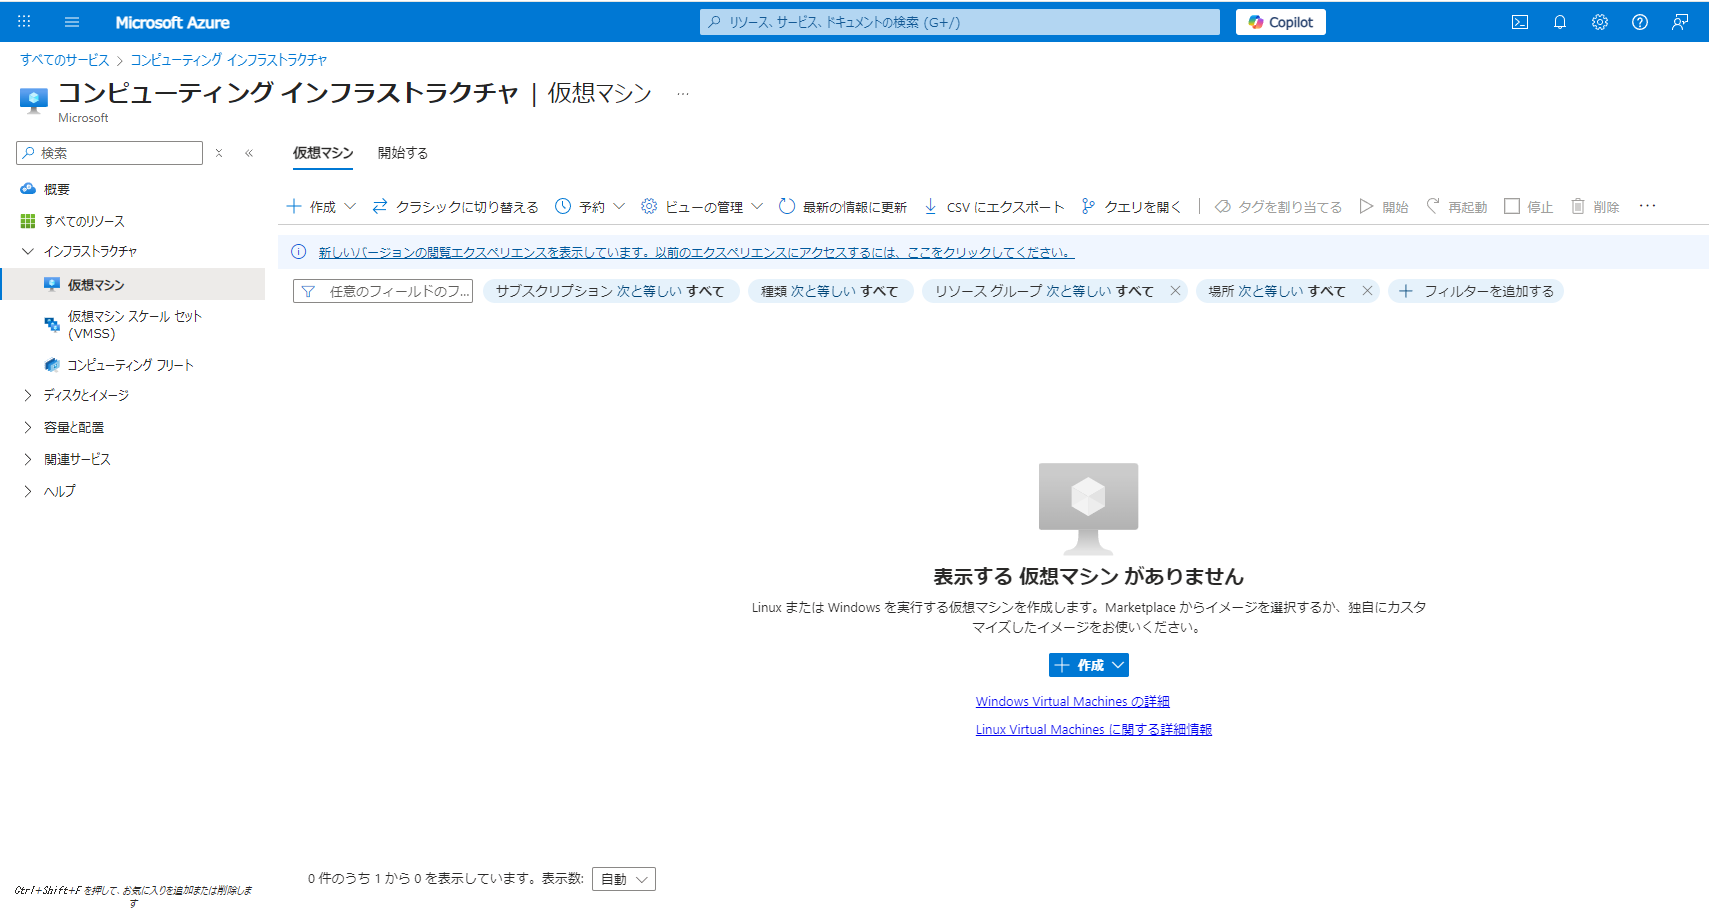Viewport: 1709px width, 911px height.
Task: Click フィルターを追加する
Action: [1476, 291]
